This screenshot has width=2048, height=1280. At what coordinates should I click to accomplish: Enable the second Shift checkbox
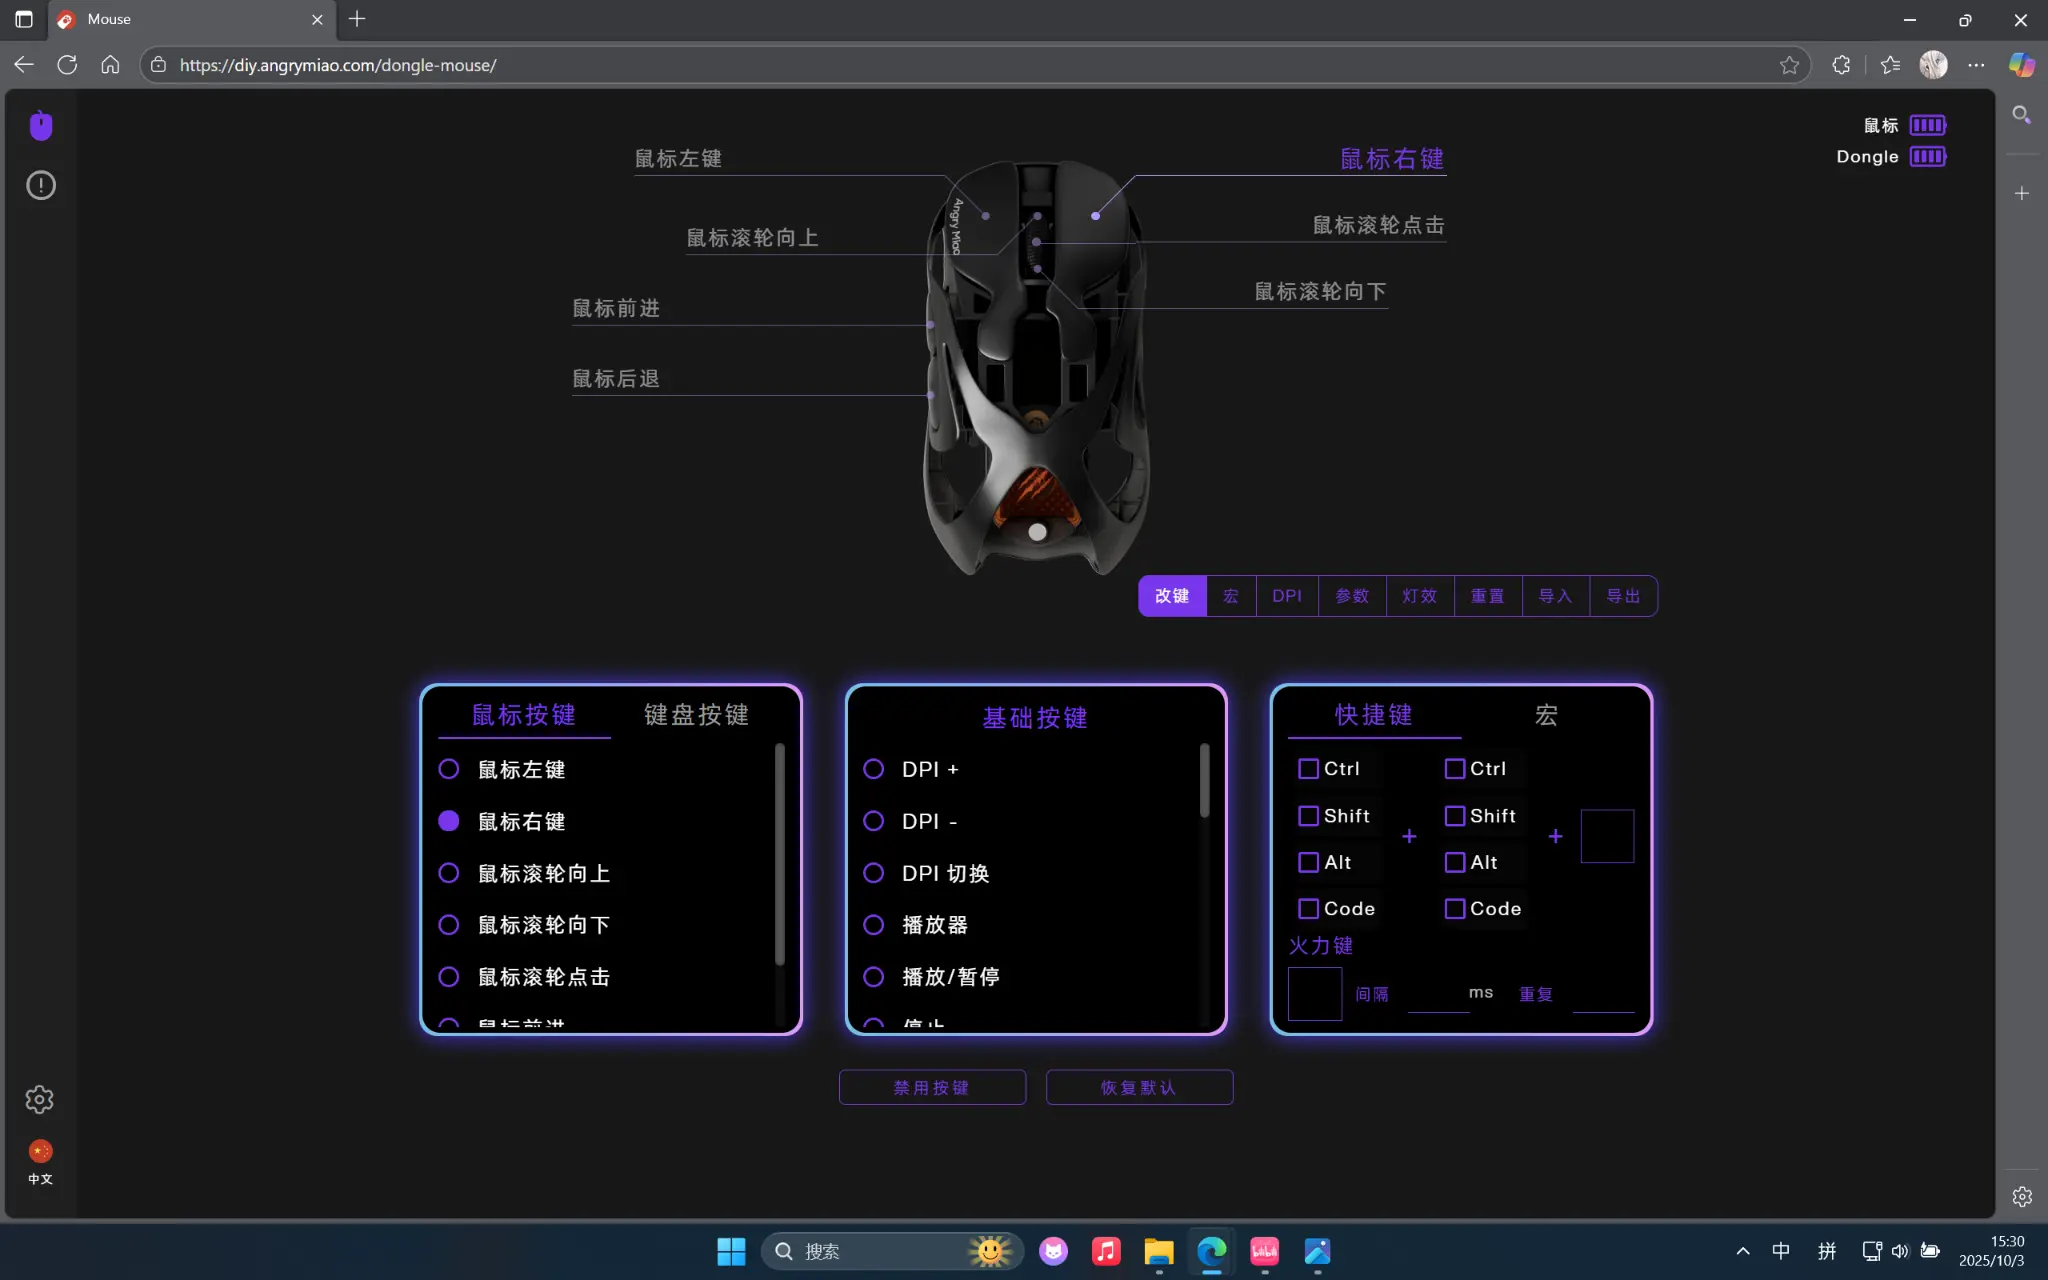point(1454,816)
